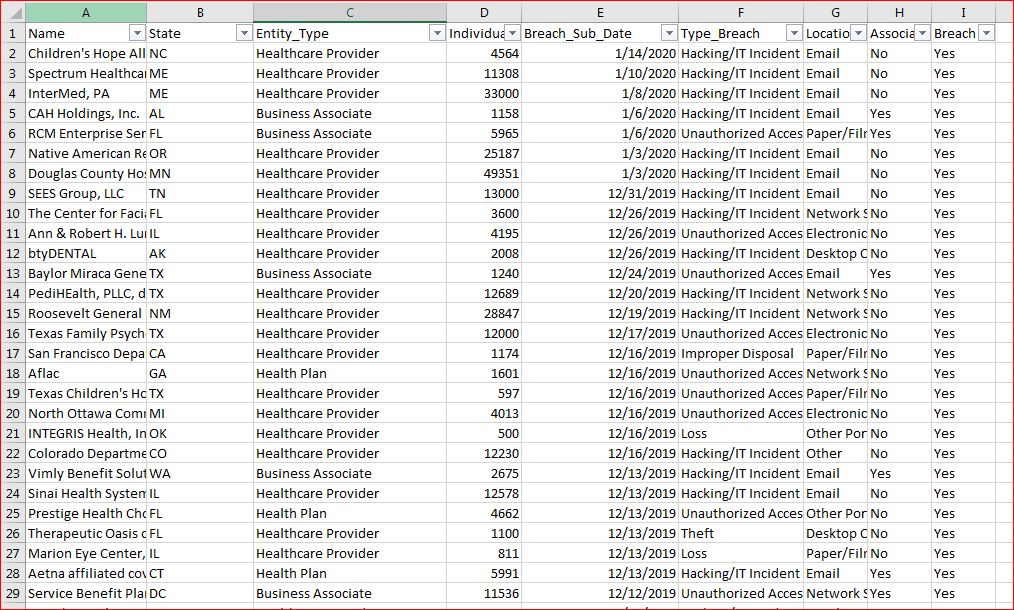The height and width of the screenshot is (610, 1014).
Task: Select the "Other" location in Colorado Departme row
Action: (x=836, y=453)
